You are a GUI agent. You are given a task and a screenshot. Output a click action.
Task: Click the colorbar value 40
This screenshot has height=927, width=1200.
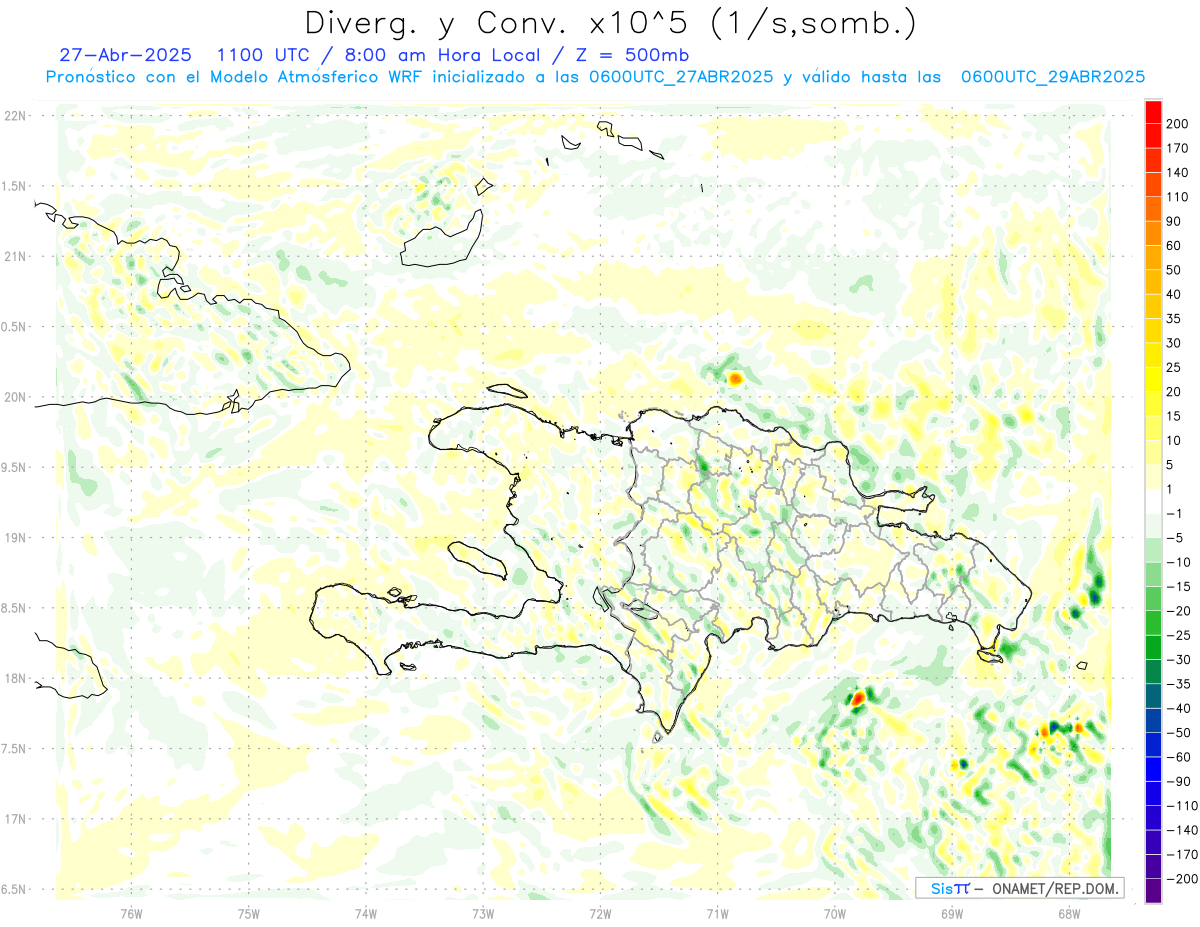1174,295
